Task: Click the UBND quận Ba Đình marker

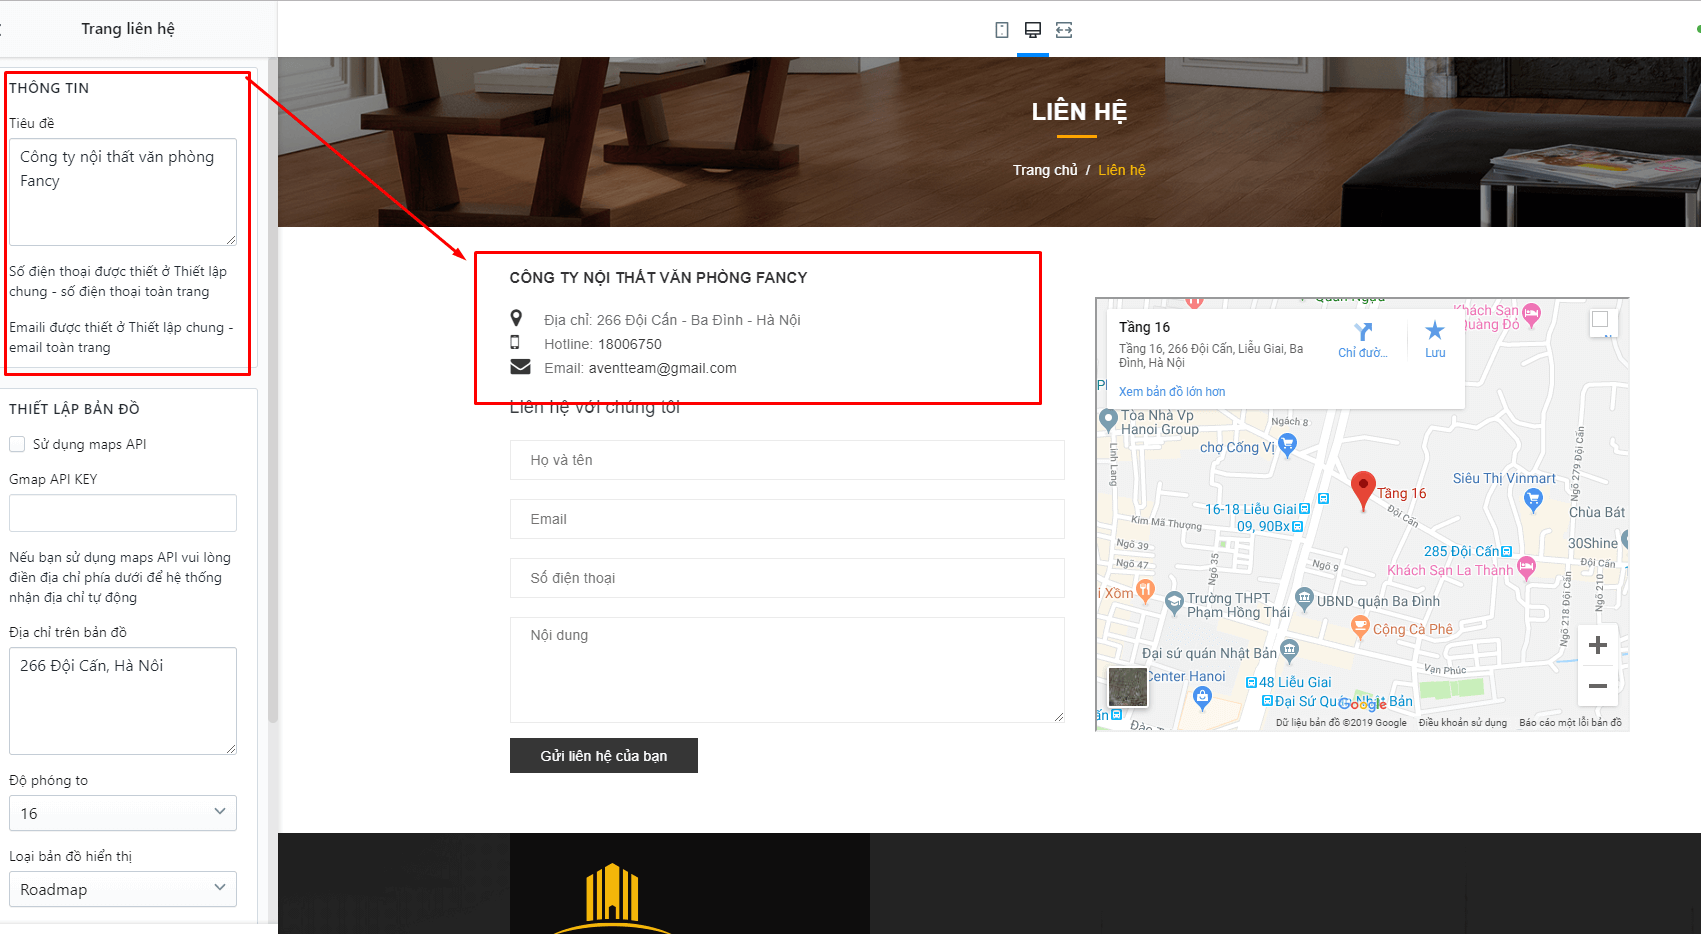Action: pyautogui.click(x=1304, y=599)
